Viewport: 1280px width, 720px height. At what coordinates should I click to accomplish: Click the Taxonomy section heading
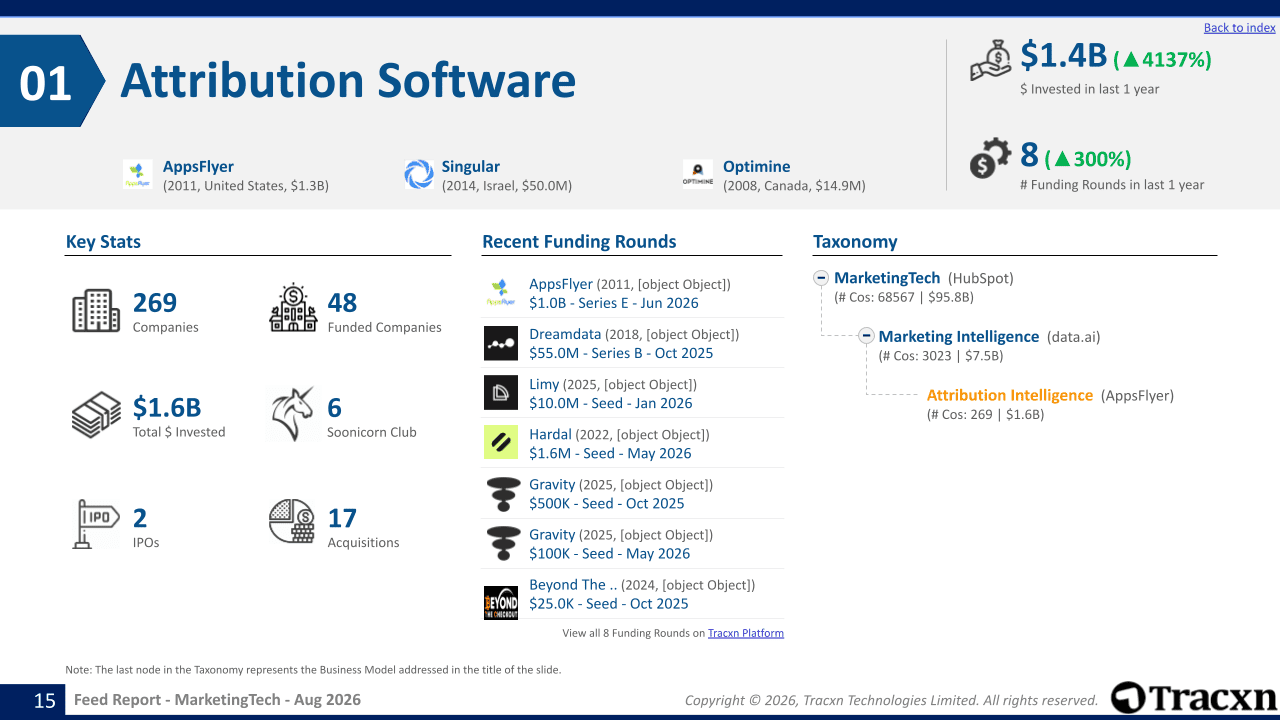click(855, 241)
